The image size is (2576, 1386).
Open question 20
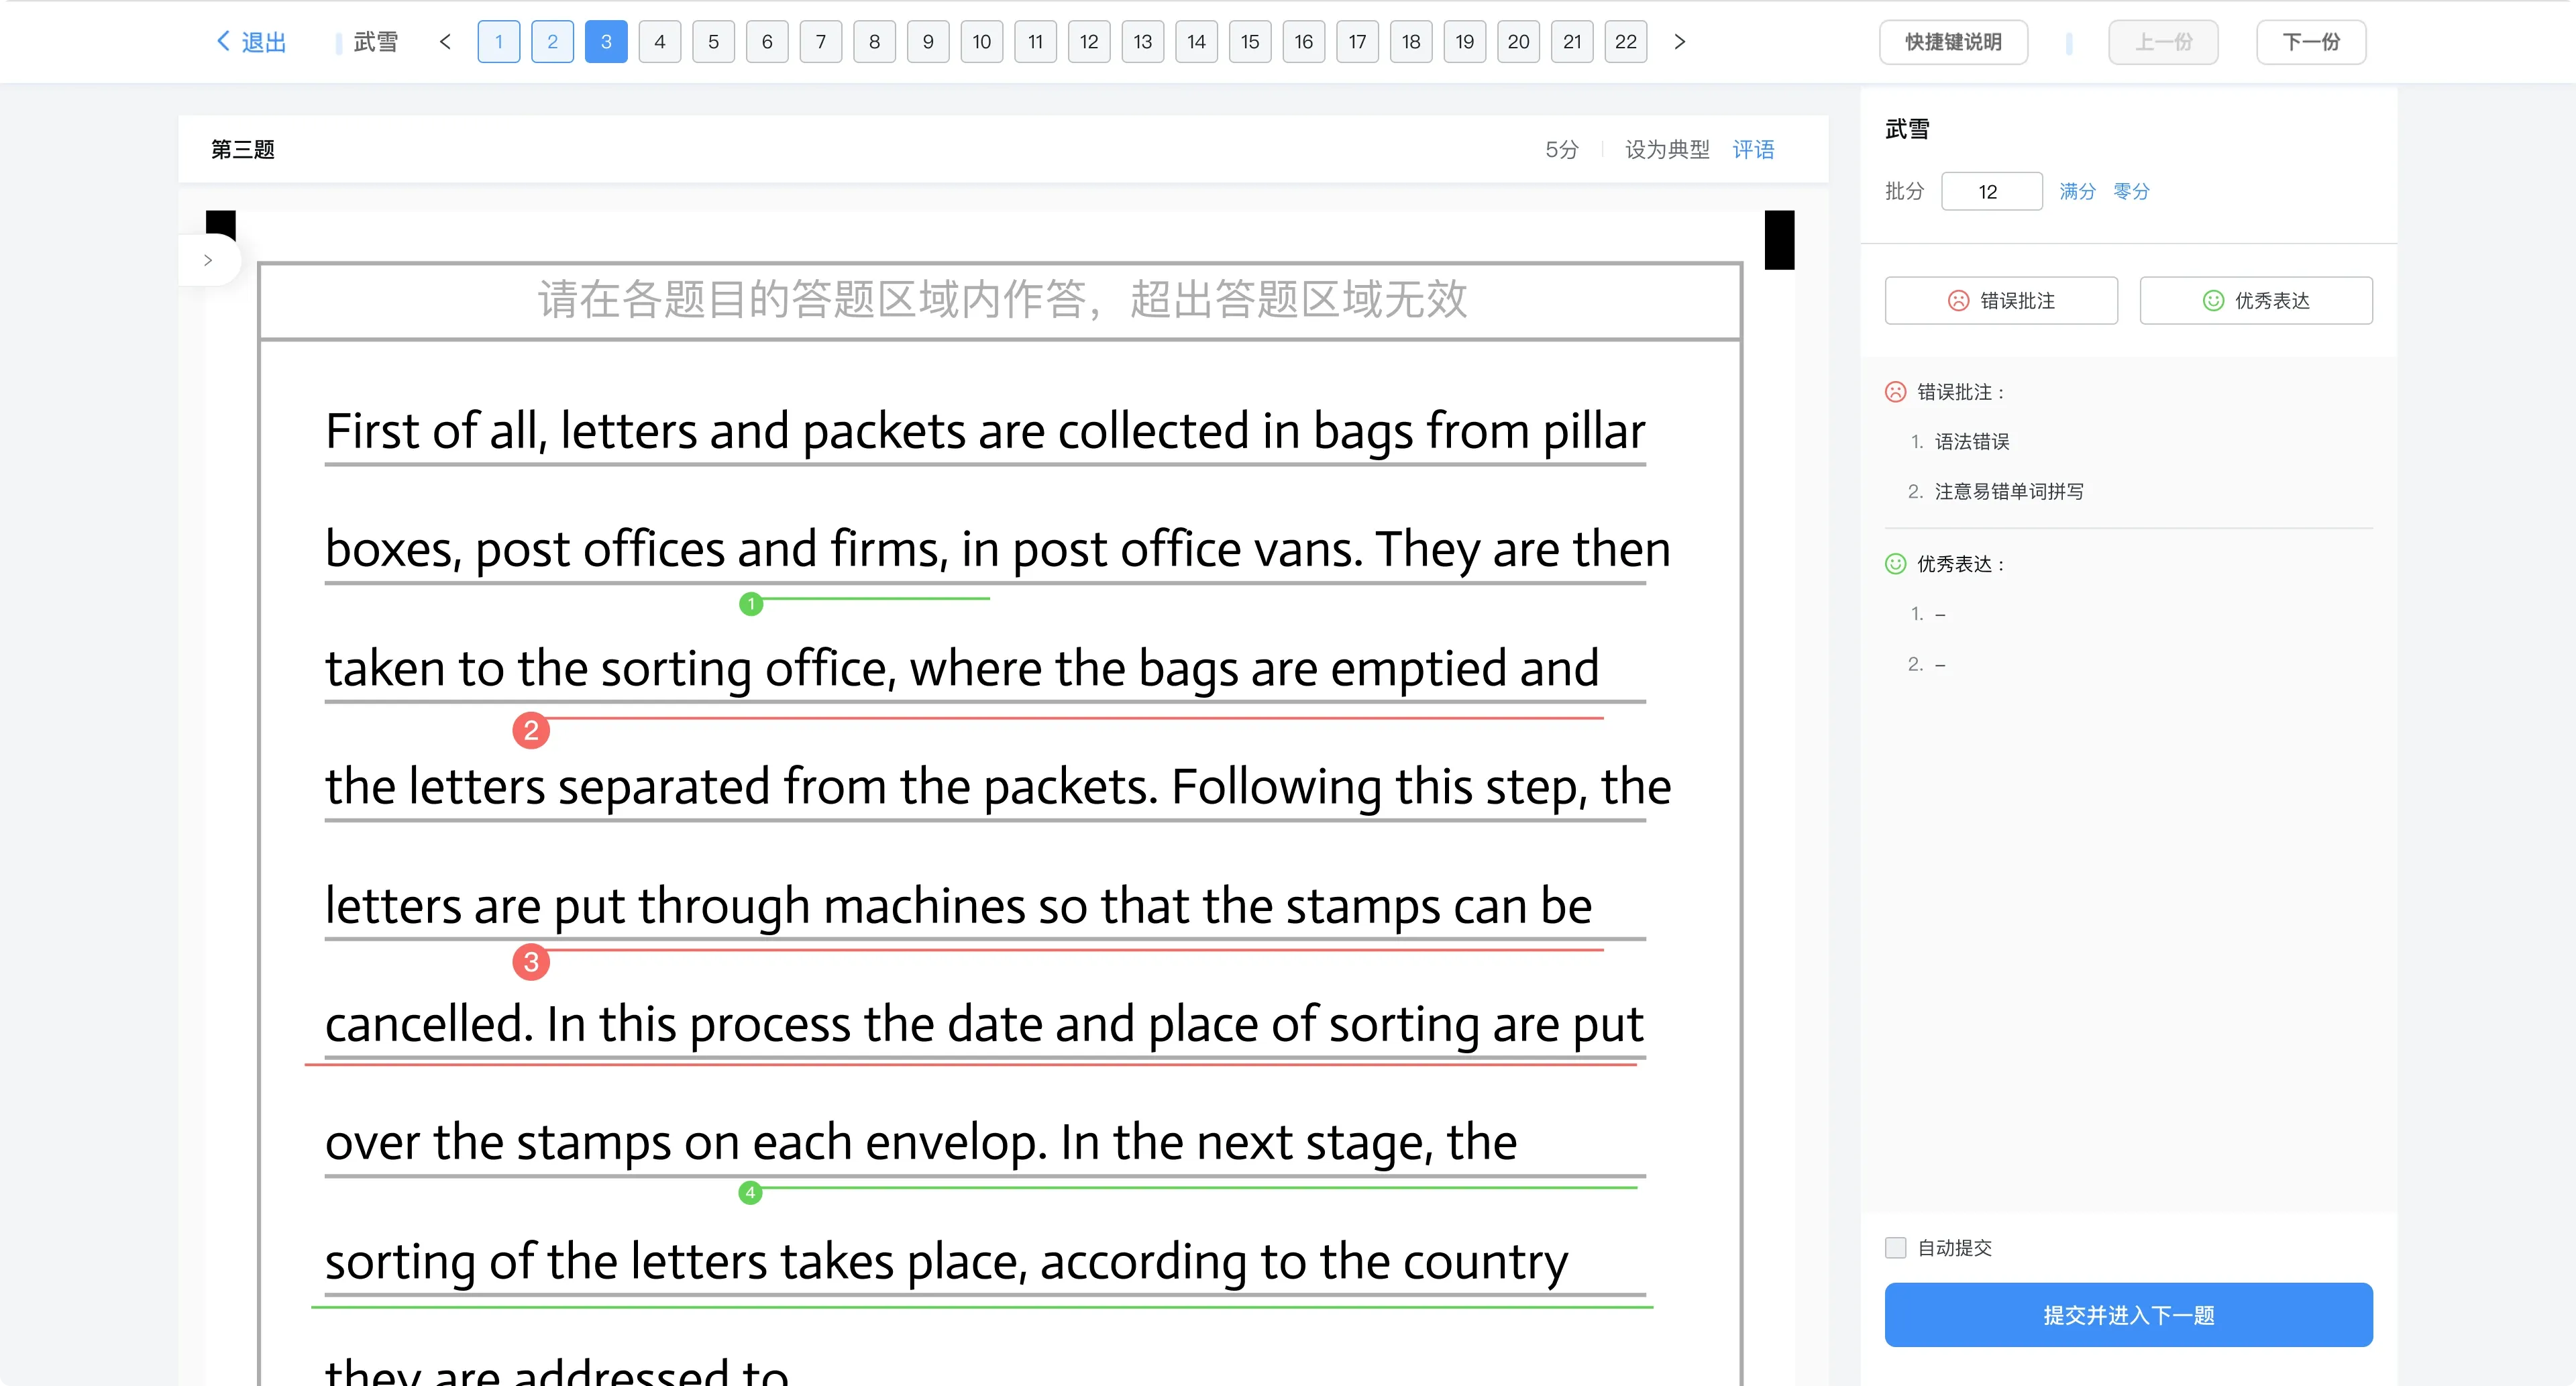[1518, 41]
